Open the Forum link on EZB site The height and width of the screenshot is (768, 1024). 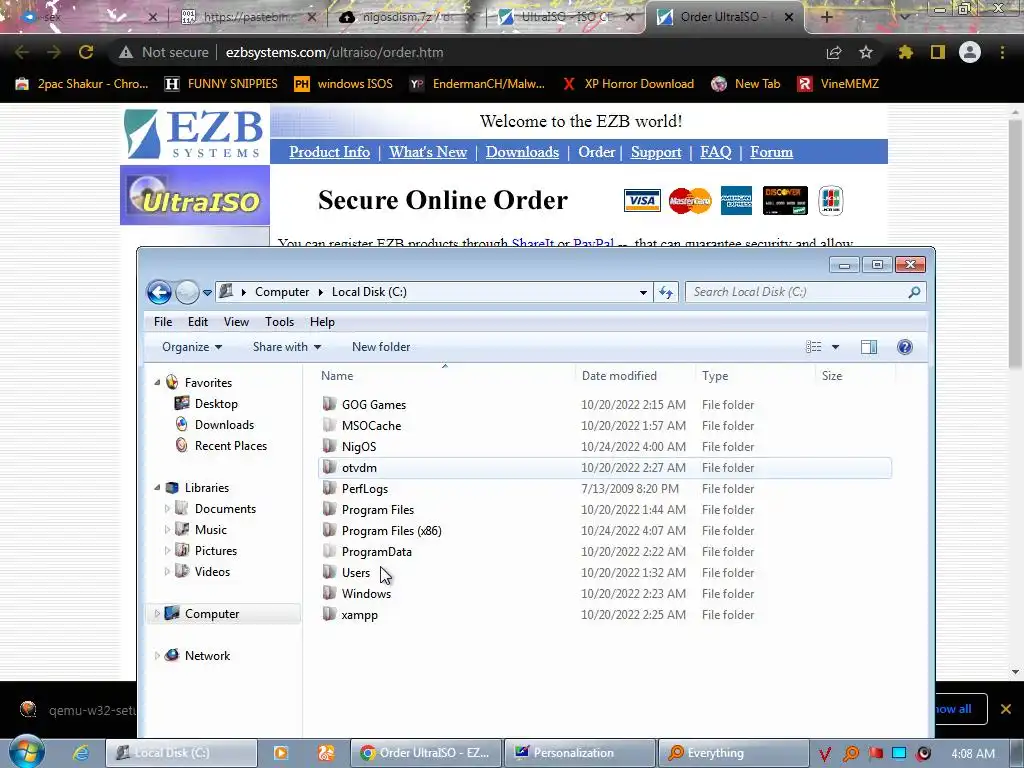[x=771, y=152]
